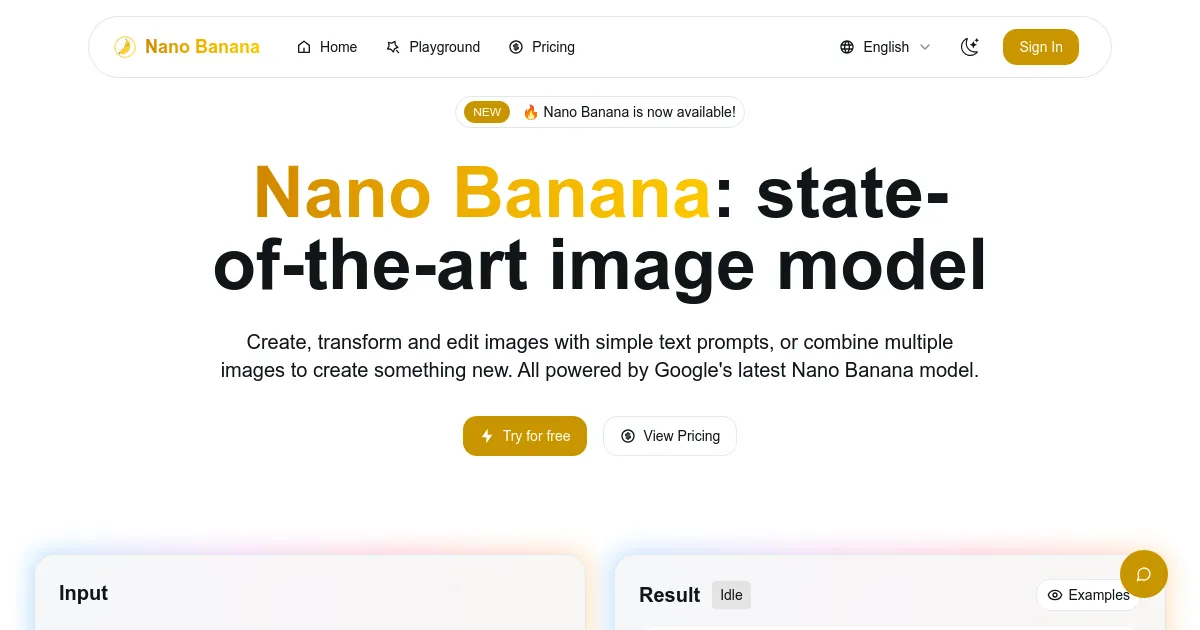Image resolution: width=1200 pixels, height=630 pixels.
Task: Click the Pricing icon in the navbar
Action: click(516, 46)
